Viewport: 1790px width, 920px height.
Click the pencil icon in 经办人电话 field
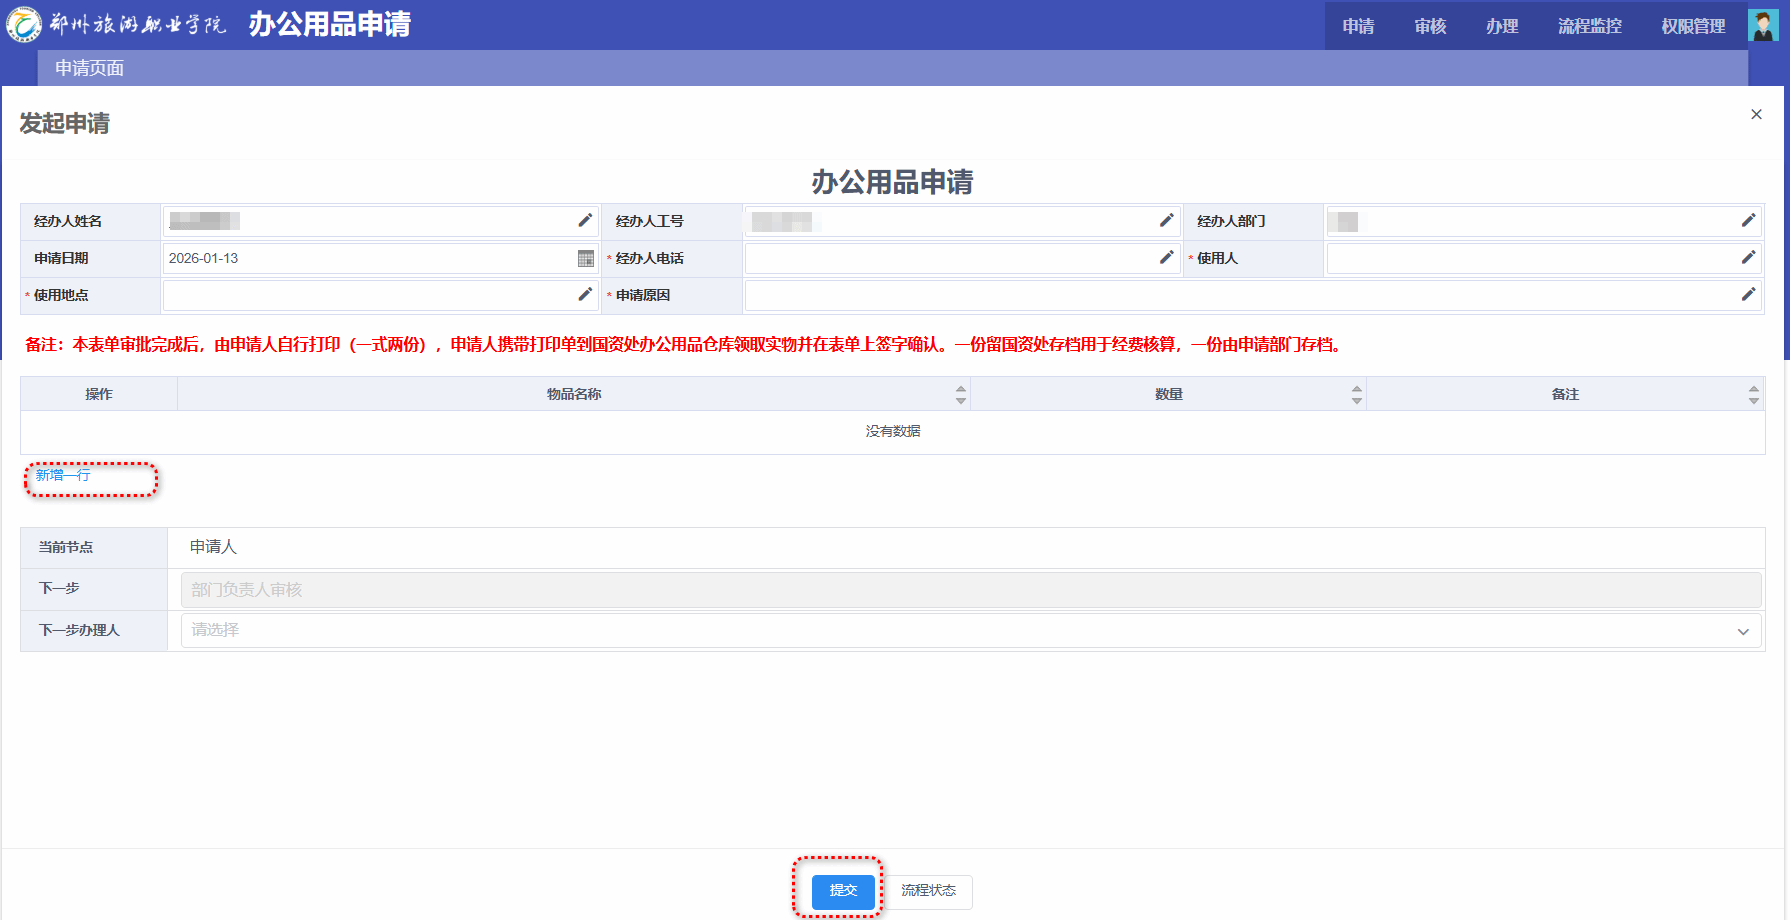click(1166, 258)
